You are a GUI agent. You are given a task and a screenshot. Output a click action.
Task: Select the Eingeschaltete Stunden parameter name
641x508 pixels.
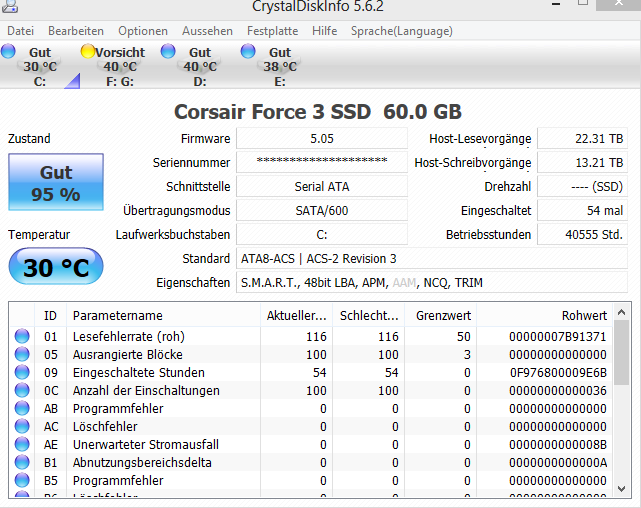139,372
